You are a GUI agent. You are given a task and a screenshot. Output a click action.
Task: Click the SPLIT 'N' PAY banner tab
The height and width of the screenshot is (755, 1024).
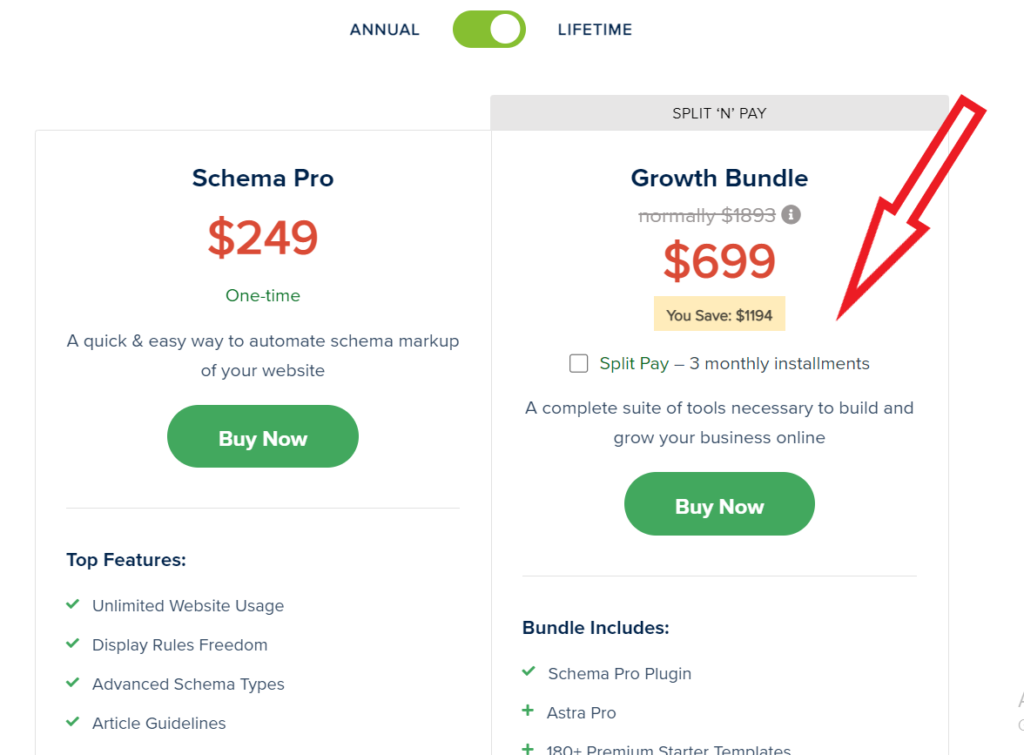(719, 113)
